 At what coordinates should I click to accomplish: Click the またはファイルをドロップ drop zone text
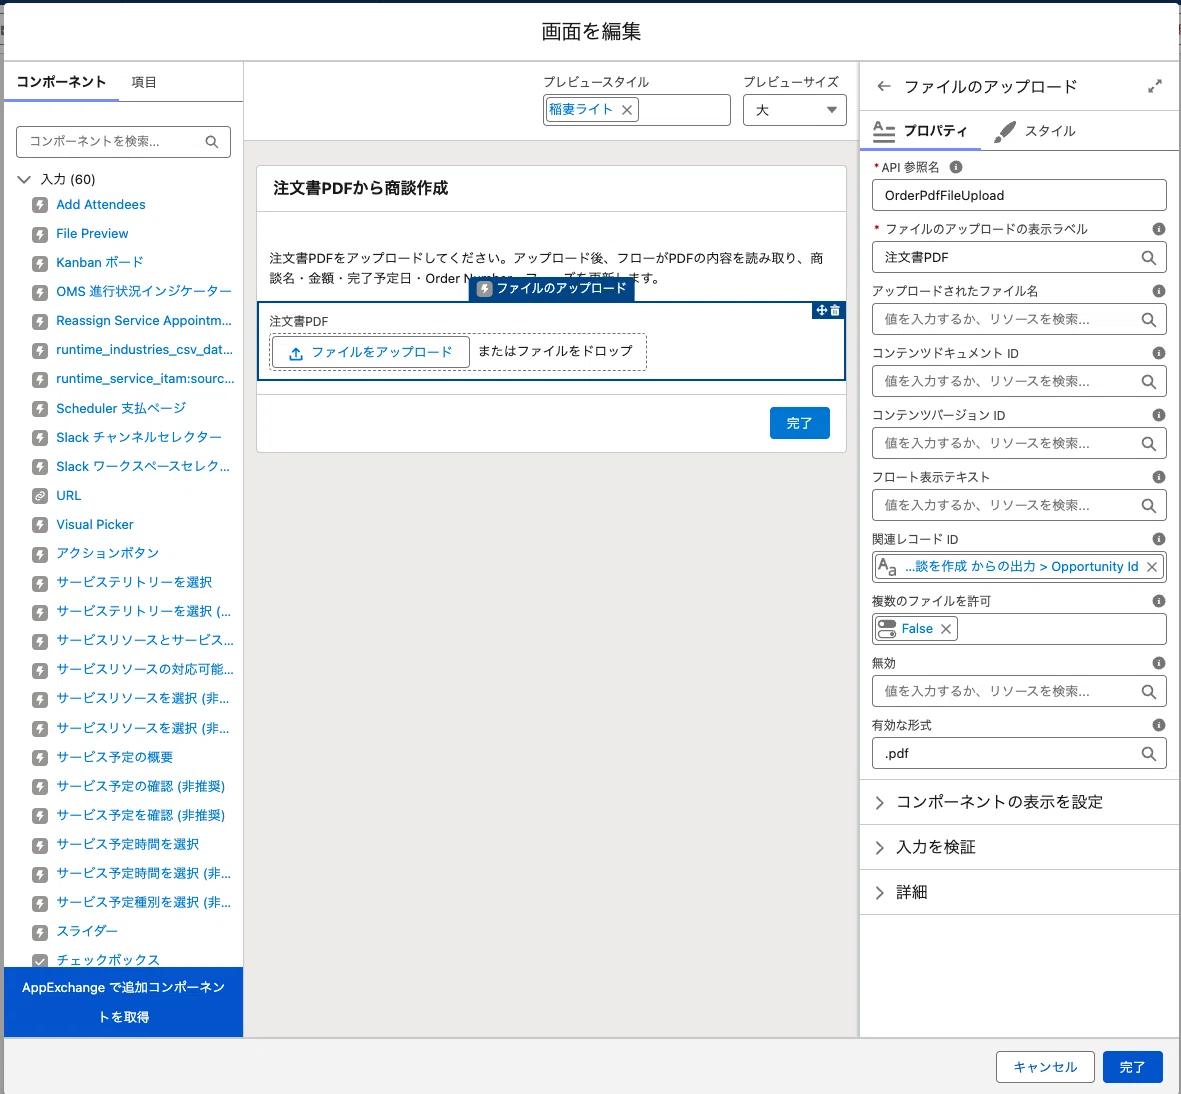click(x=555, y=351)
